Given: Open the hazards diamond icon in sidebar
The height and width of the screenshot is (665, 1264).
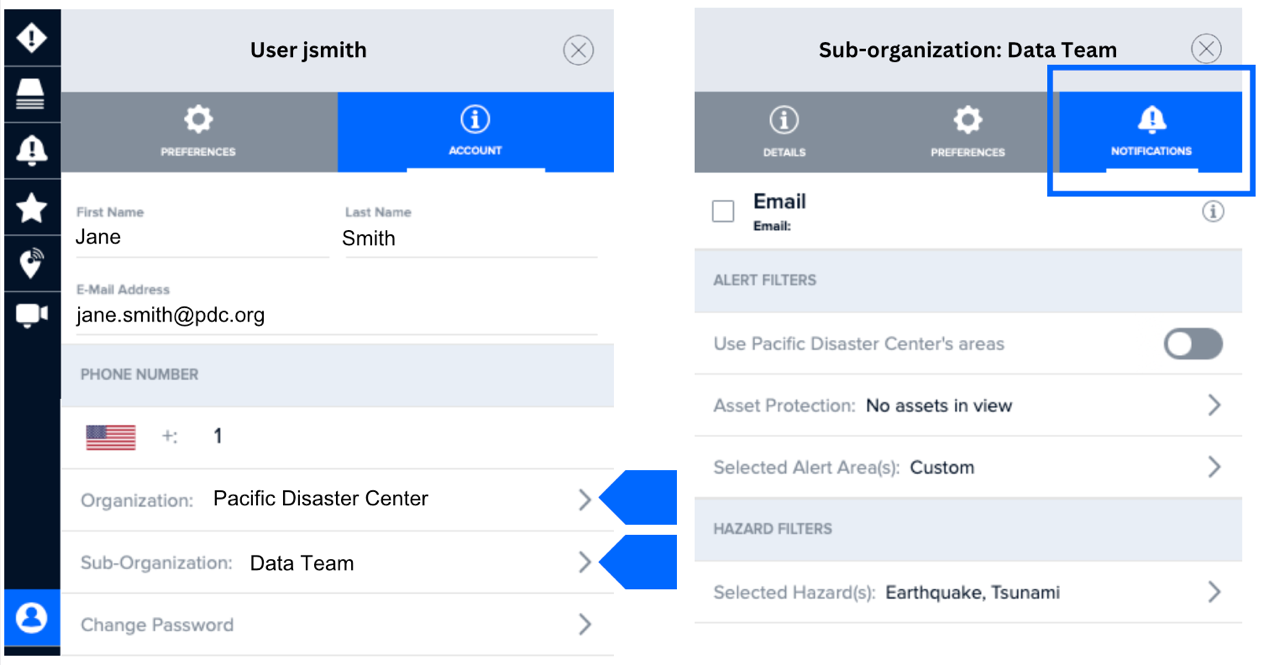Looking at the screenshot, I should [32, 38].
